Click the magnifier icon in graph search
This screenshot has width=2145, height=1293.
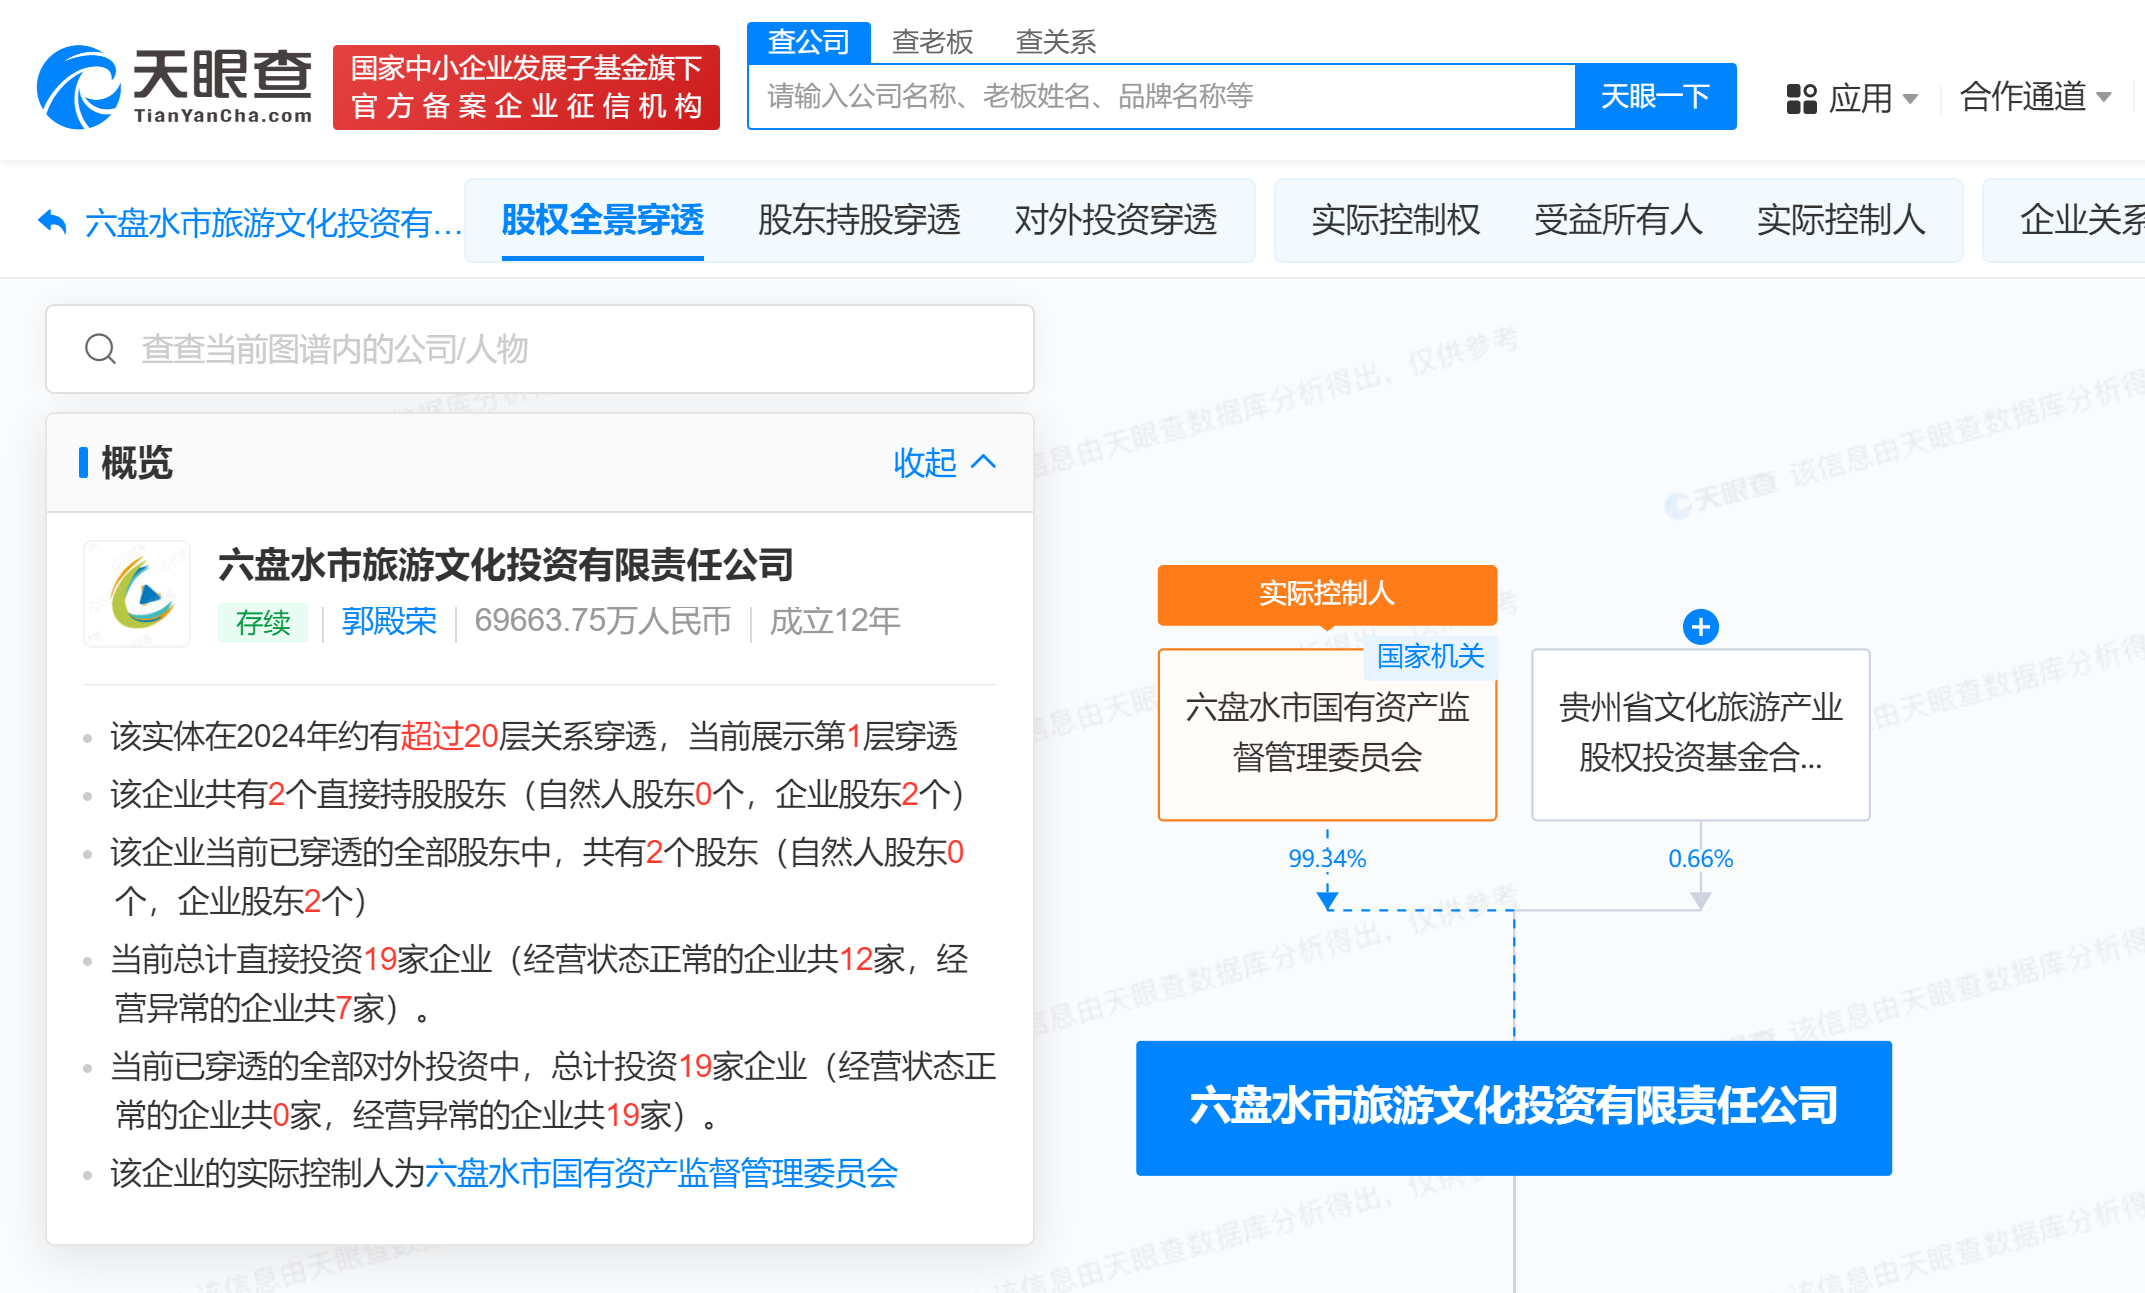pyautogui.click(x=100, y=349)
